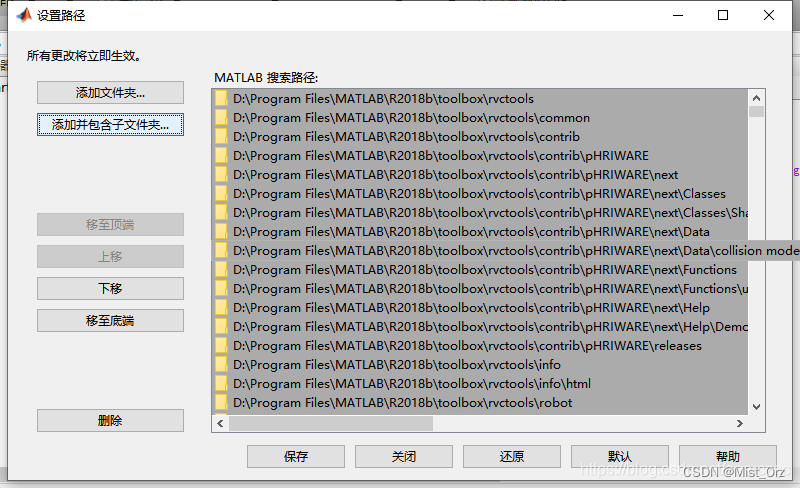Click folder icon of rvctools root path

(x=221, y=98)
